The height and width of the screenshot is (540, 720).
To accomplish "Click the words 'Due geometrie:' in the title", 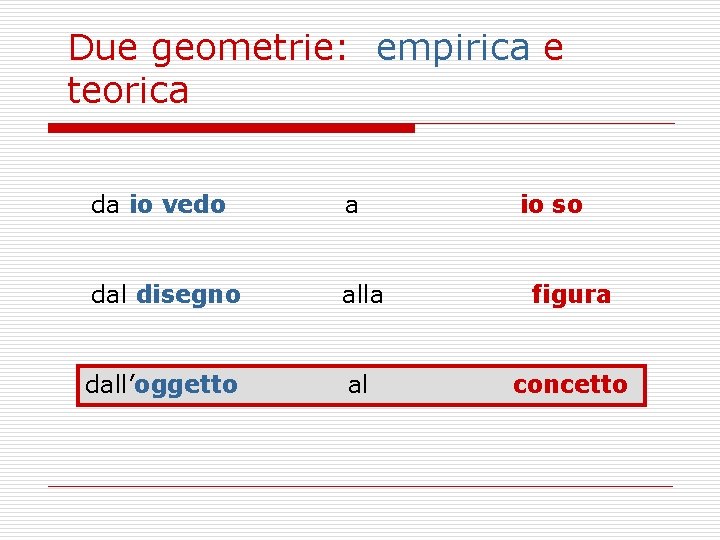I will click(208, 50).
